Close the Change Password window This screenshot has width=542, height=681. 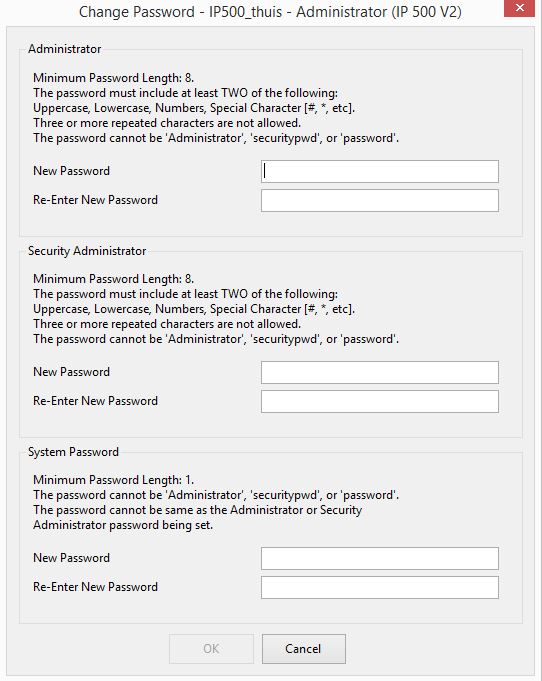(519, 8)
